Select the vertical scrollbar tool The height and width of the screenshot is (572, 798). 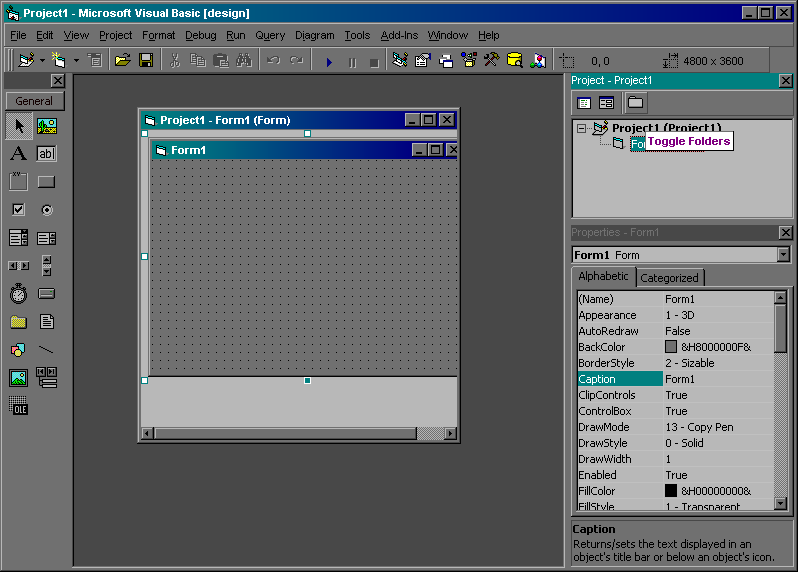tap(46, 265)
